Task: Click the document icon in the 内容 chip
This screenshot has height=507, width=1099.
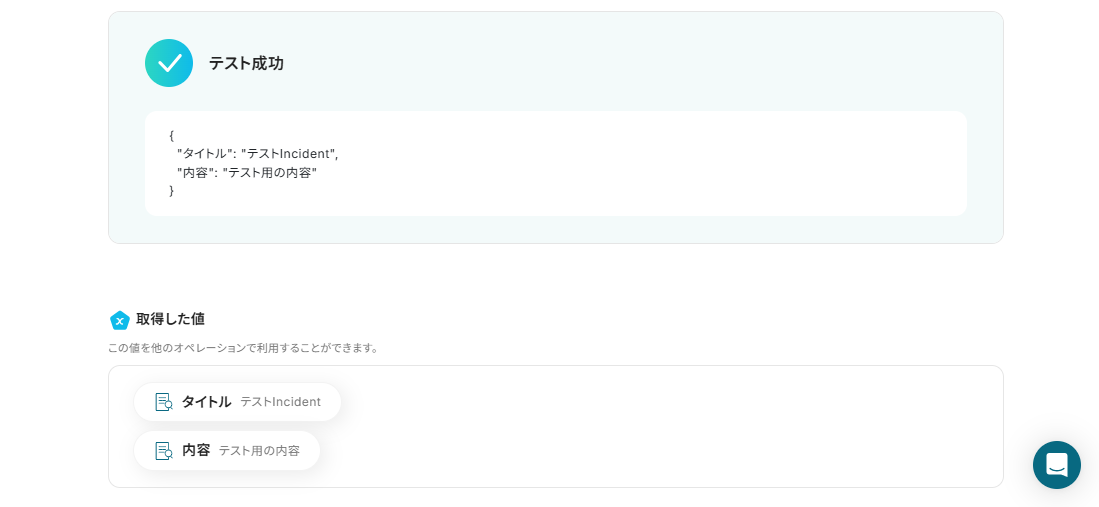Action: (164, 451)
